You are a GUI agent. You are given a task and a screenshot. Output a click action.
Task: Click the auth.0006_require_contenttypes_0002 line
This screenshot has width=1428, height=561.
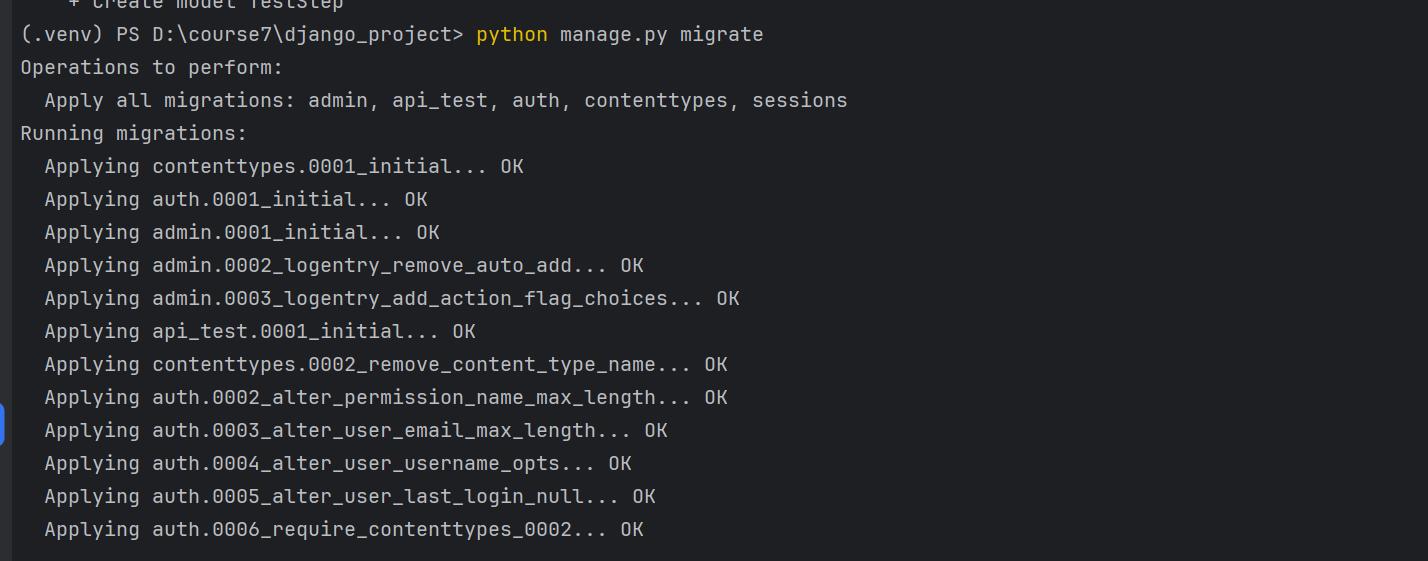click(x=343, y=530)
